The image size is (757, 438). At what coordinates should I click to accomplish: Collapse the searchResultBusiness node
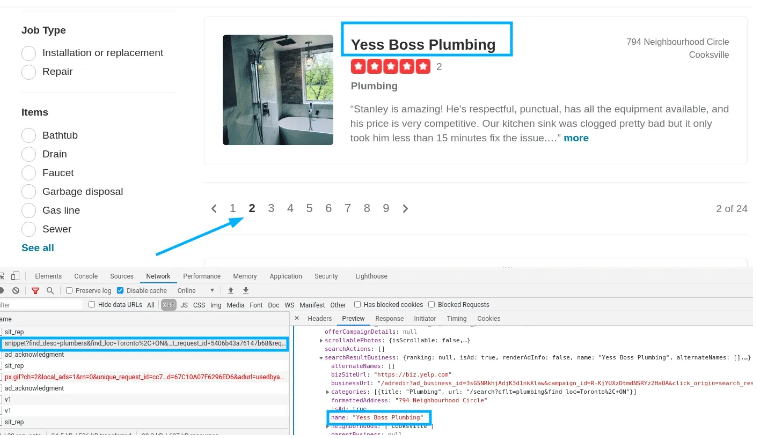pyautogui.click(x=322, y=358)
